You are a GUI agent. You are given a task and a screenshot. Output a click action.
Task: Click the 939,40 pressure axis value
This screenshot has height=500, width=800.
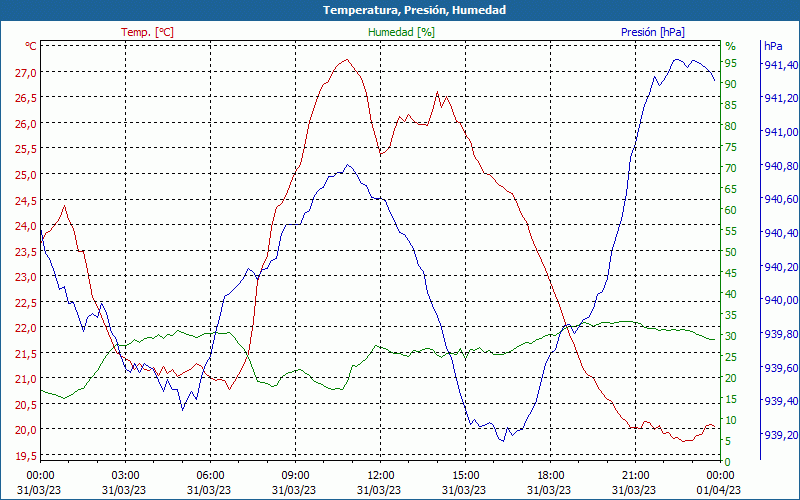pyautogui.click(x=781, y=402)
